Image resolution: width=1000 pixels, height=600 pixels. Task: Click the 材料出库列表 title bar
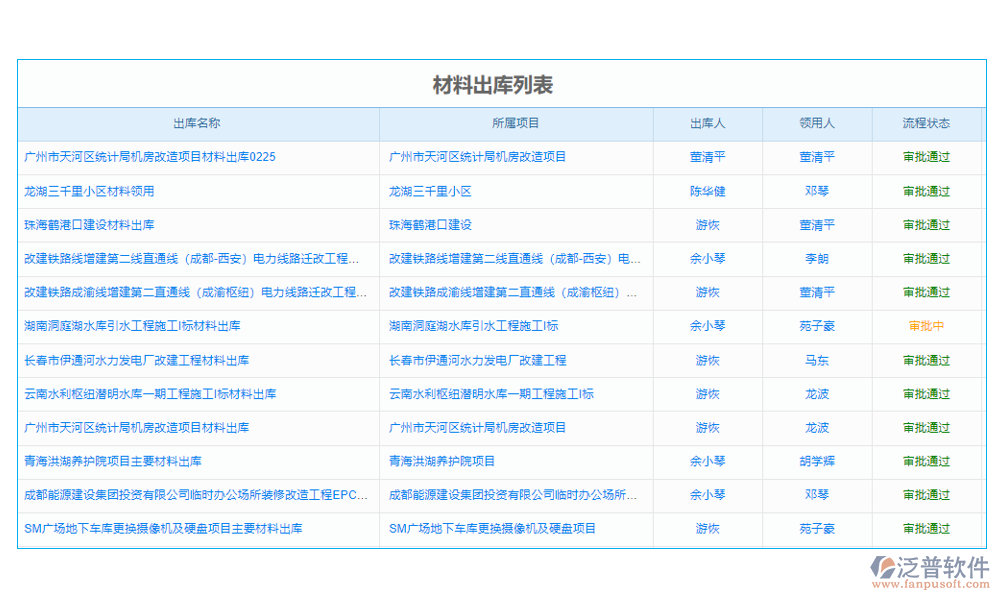(500, 85)
